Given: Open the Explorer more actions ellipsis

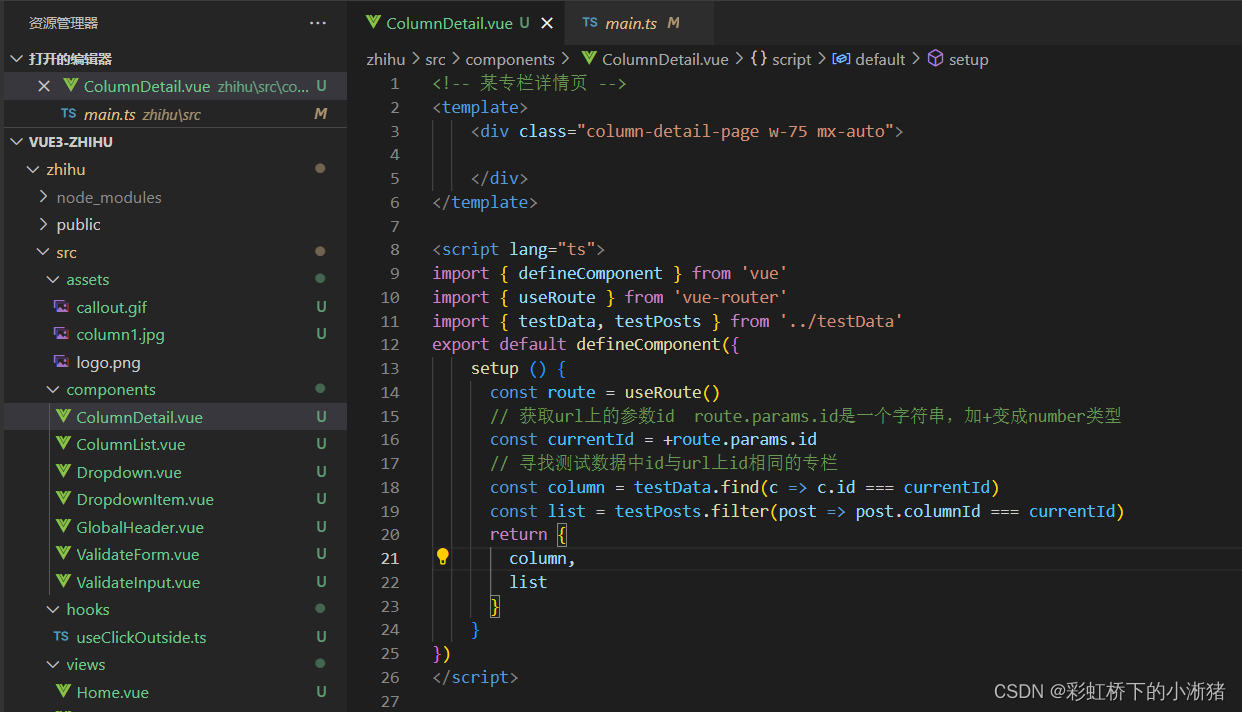Looking at the screenshot, I should (318, 23).
